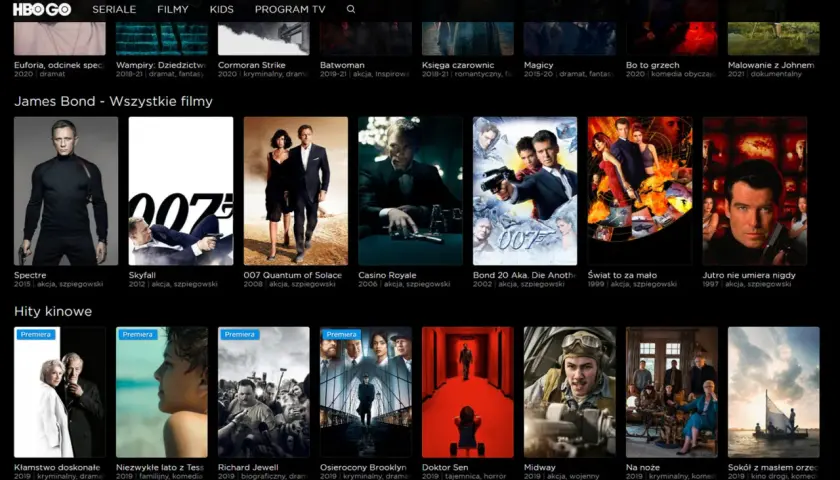Click the Bond 20 Aka. Die Another title
Image resolution: width=840 pixels, height=480 pixels.
(524, 275)
